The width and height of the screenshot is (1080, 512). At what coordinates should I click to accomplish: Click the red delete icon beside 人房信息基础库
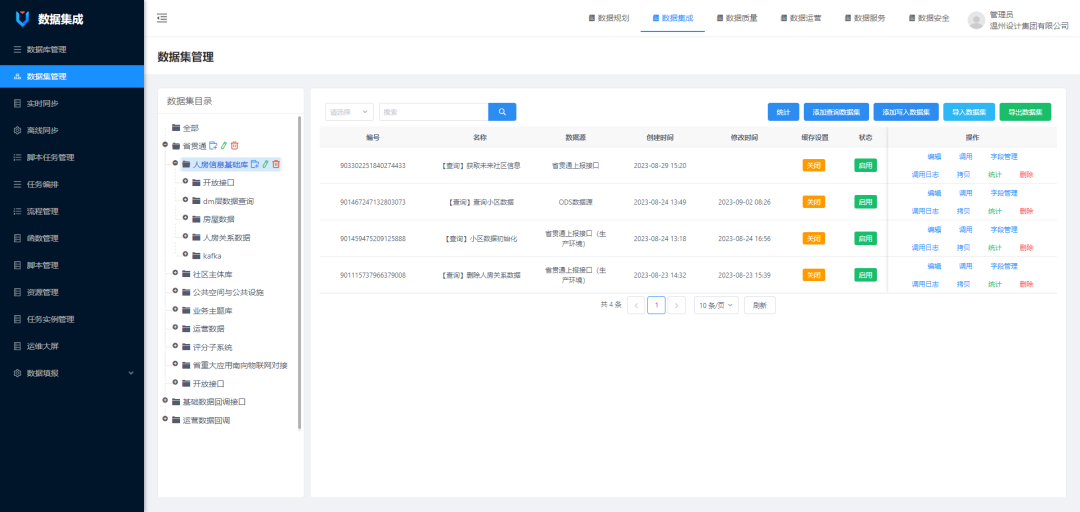tap(276, 164)
